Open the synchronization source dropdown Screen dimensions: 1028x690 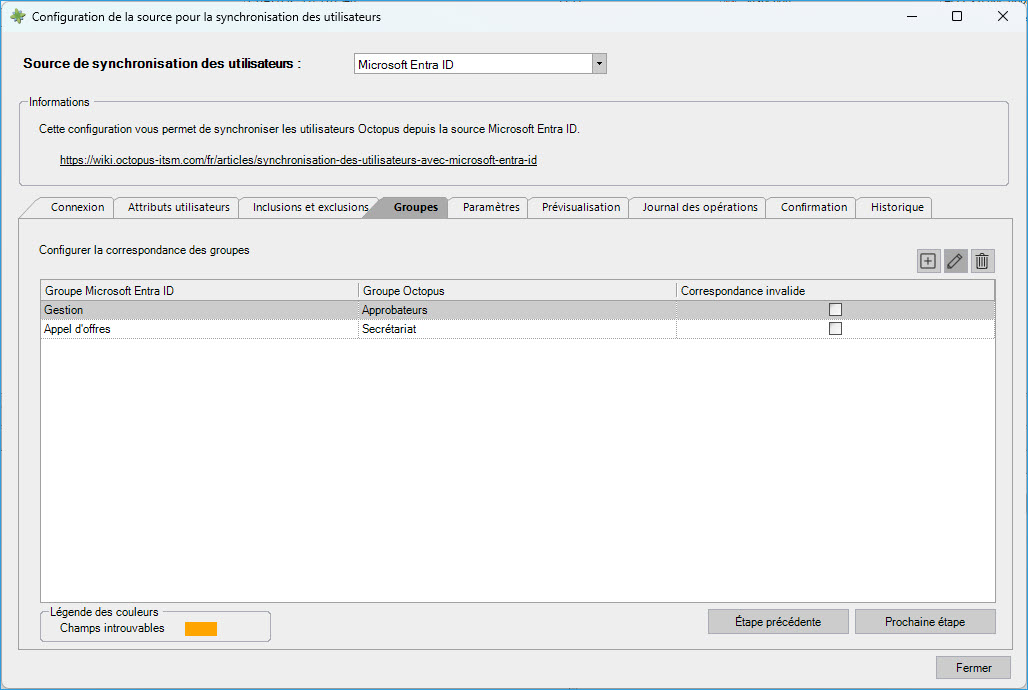tap(599, 64)
